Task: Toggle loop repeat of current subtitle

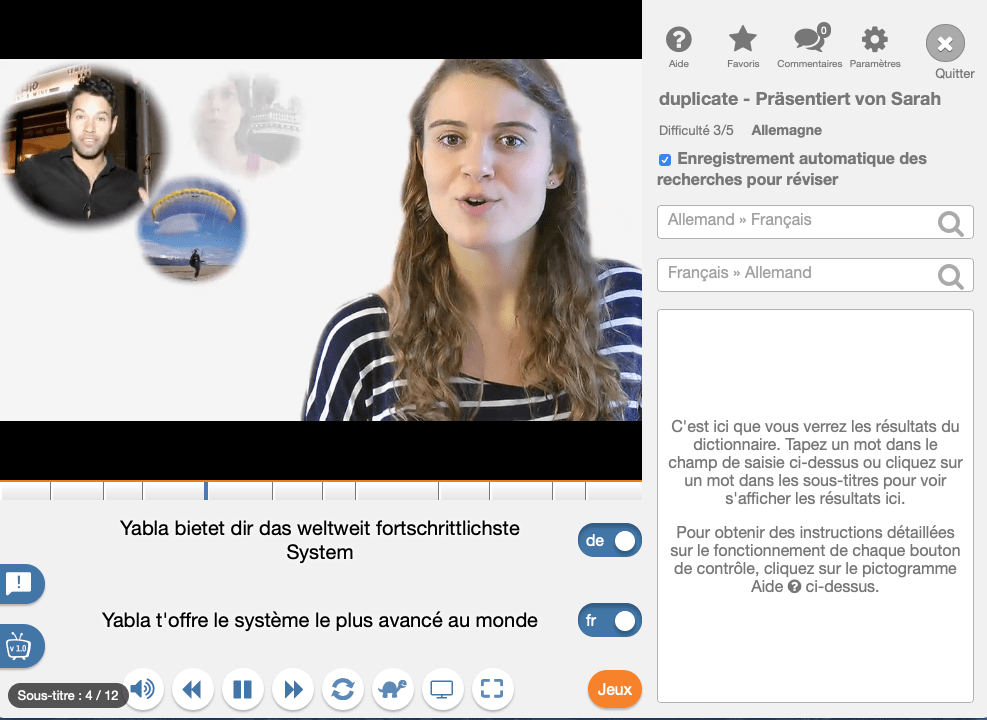Action: 343,689
